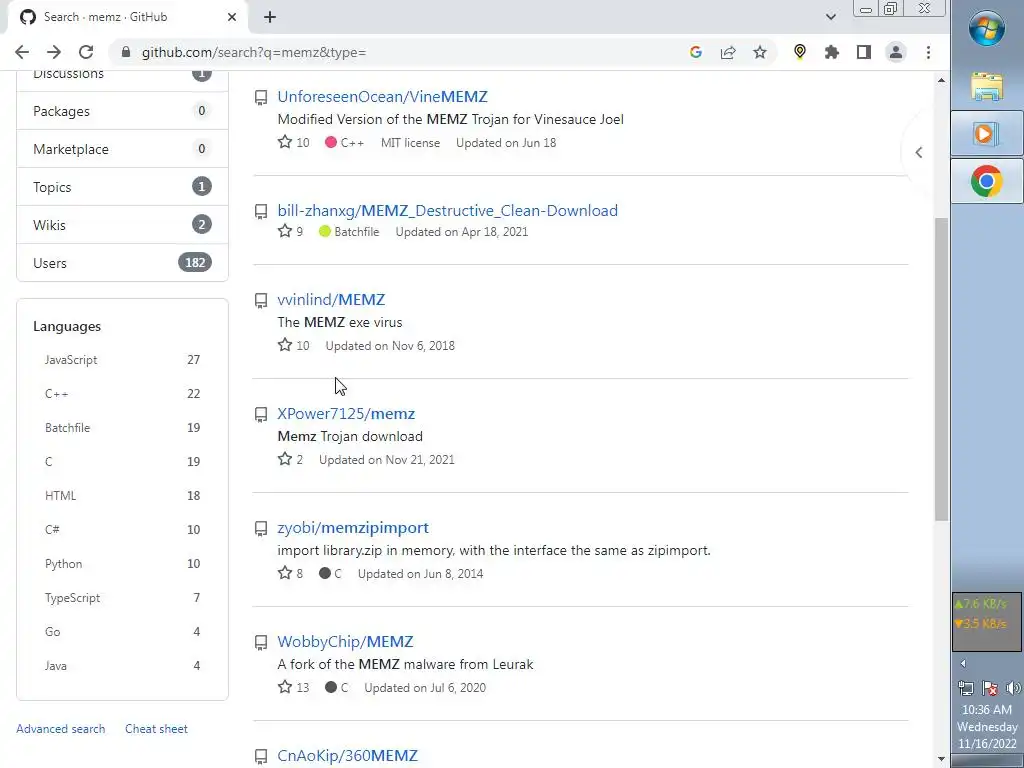The width and height of the screenshot is (1024, 768).
Task: Click the browser forward arrow
Action: (54, 52)
